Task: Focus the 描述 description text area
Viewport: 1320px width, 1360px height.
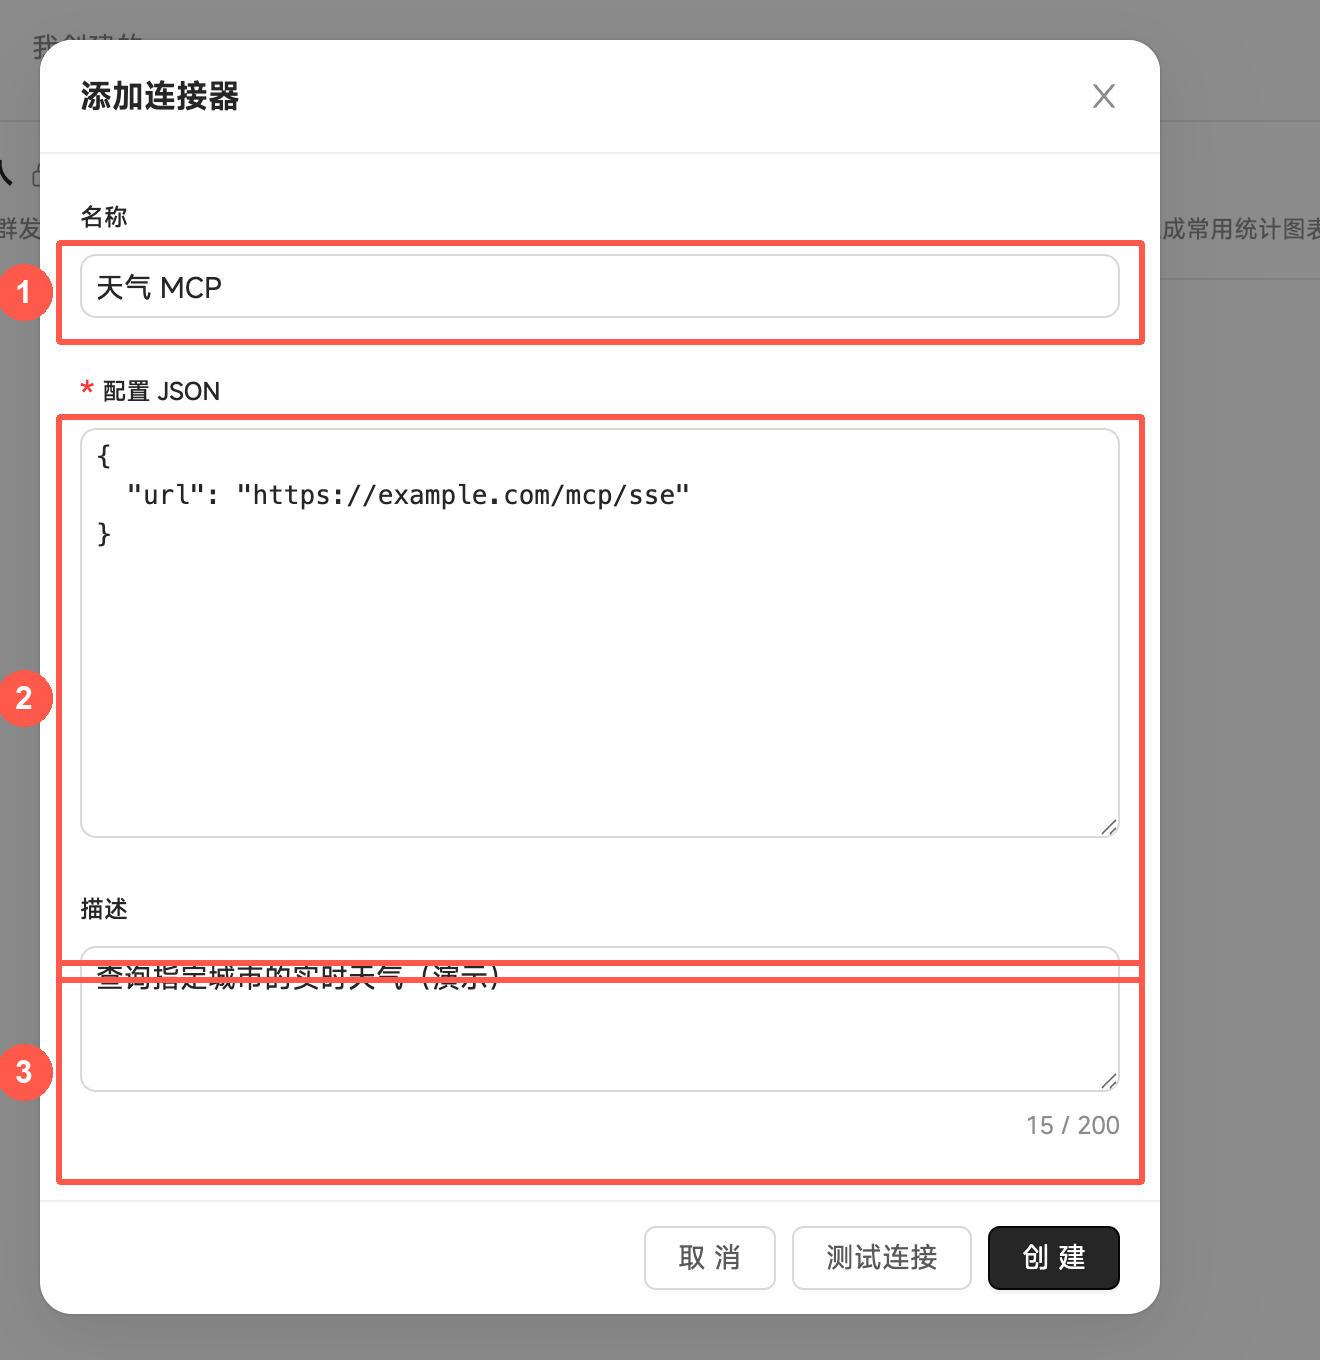Action: click(600, 1019)
